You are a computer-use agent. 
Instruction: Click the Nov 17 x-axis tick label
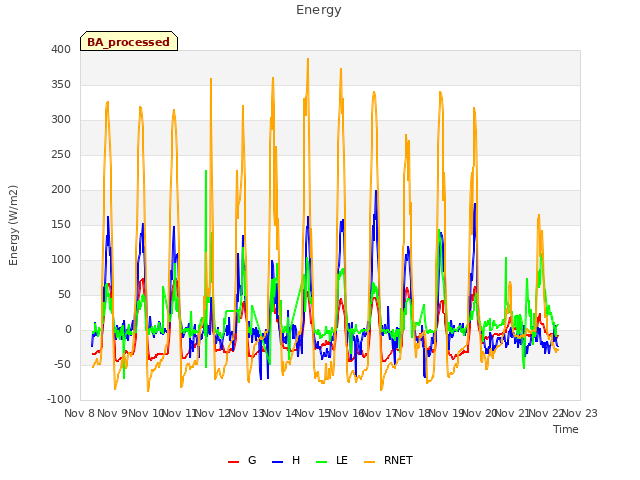coord(380,413)
